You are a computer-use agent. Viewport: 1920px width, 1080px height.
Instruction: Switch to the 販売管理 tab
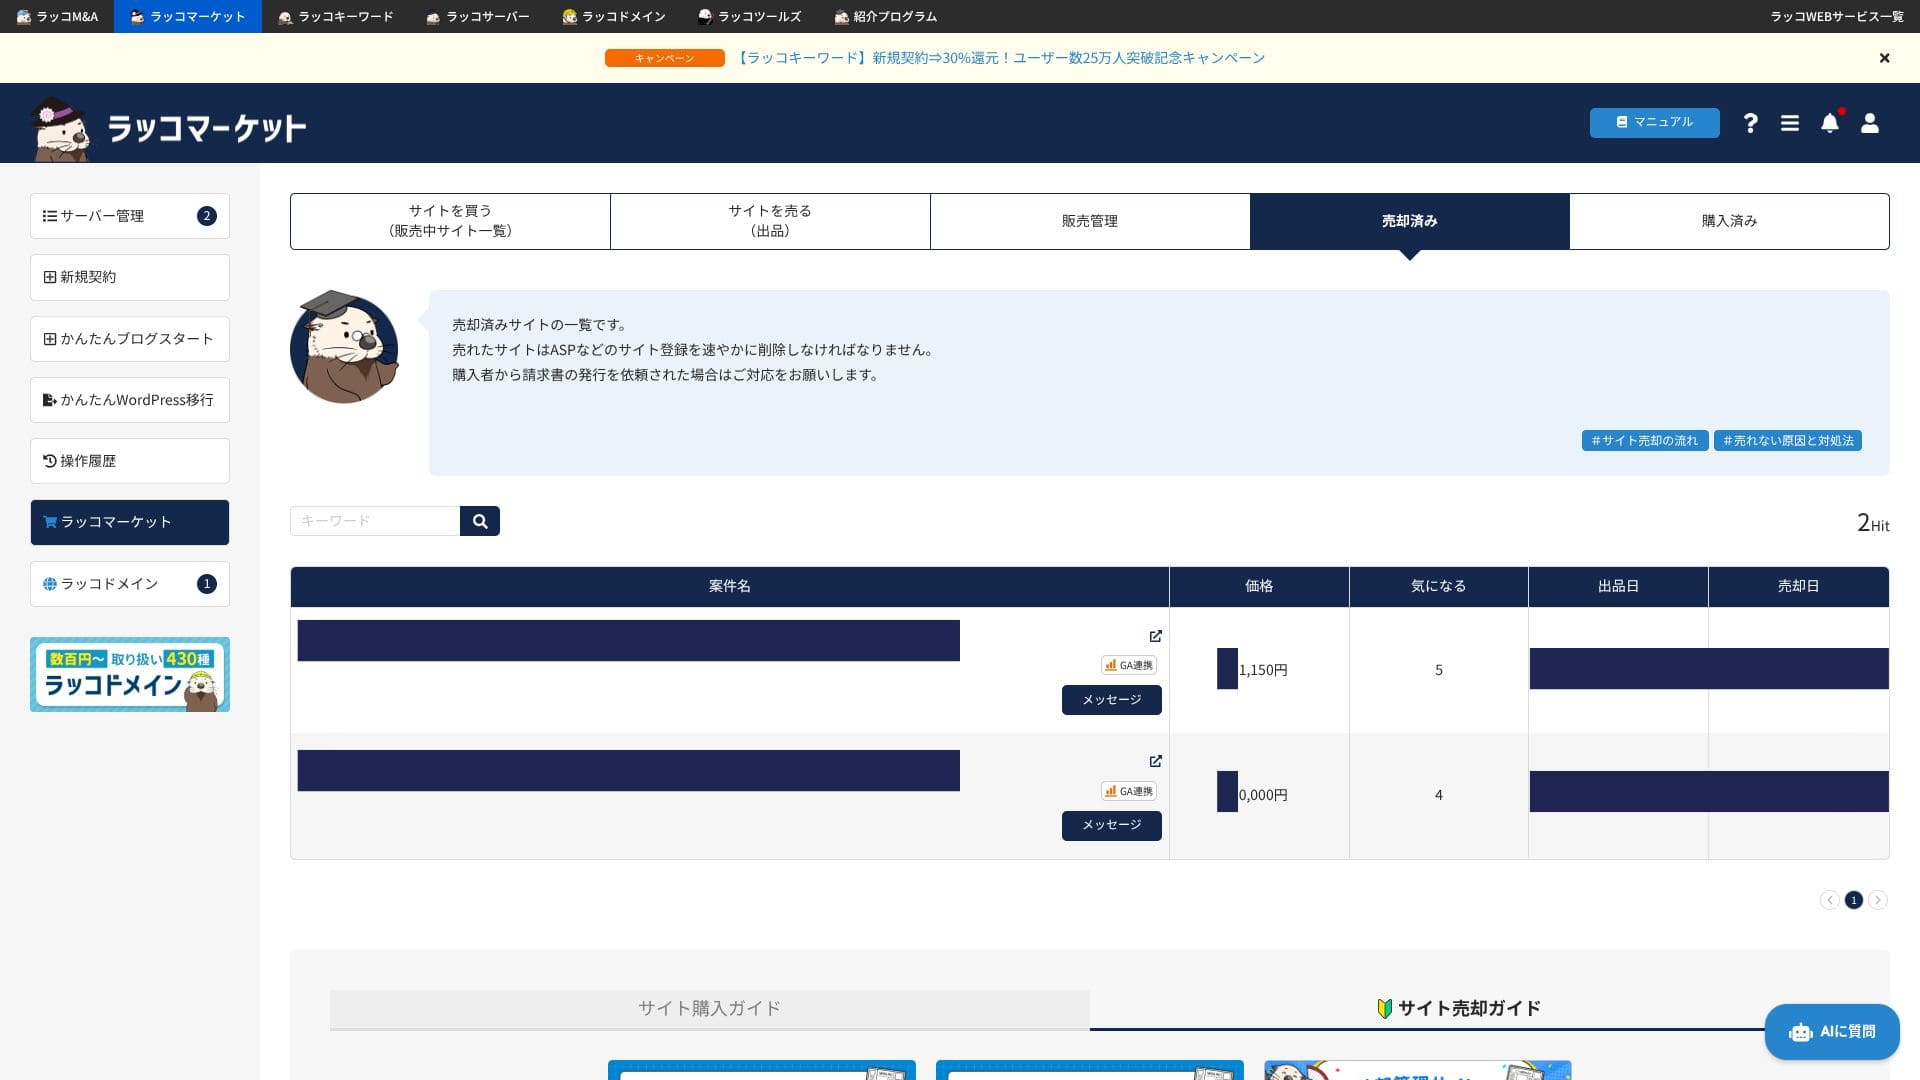(1089, 221)
